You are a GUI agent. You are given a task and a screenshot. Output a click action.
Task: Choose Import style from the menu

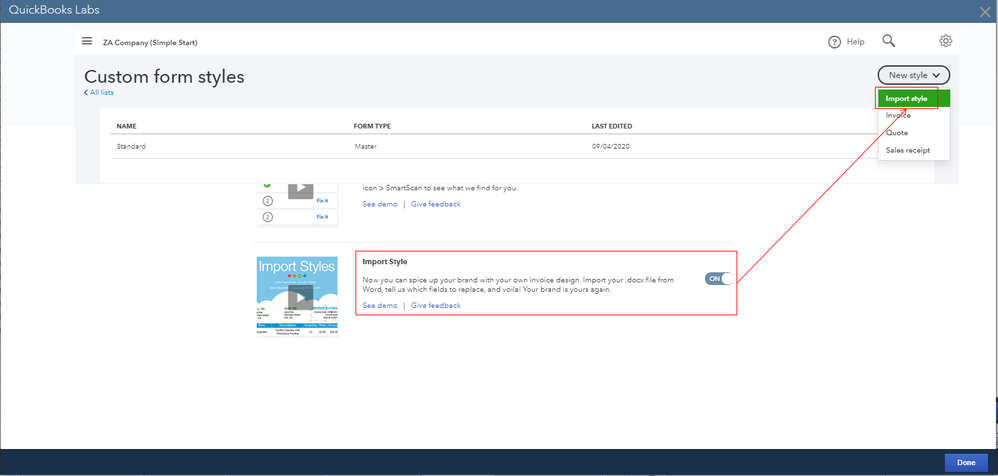(x=914, y=99)
